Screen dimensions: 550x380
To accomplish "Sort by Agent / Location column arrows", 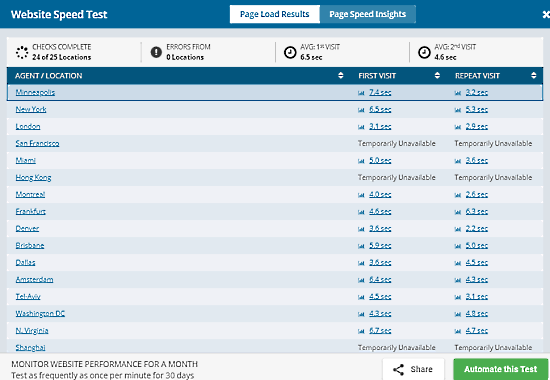I will click(x=341, y=75).
